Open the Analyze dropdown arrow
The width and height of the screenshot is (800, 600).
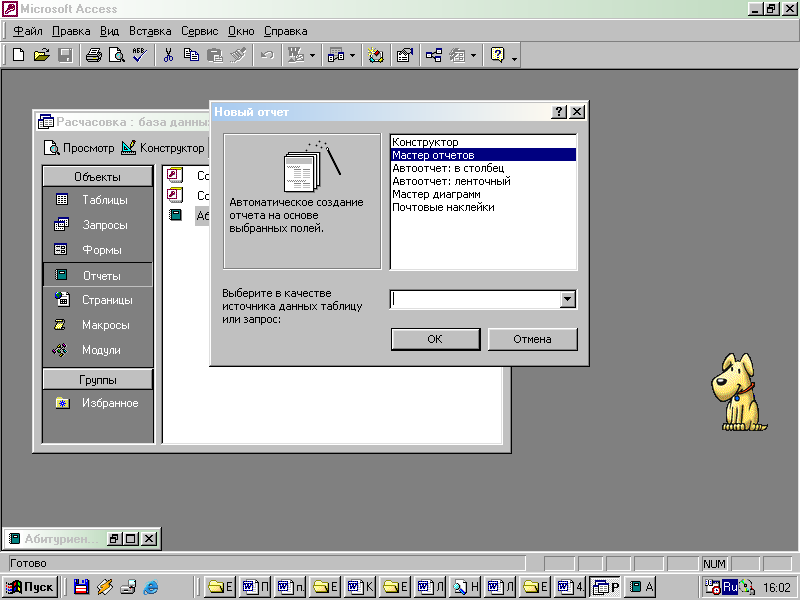[352, 55]
